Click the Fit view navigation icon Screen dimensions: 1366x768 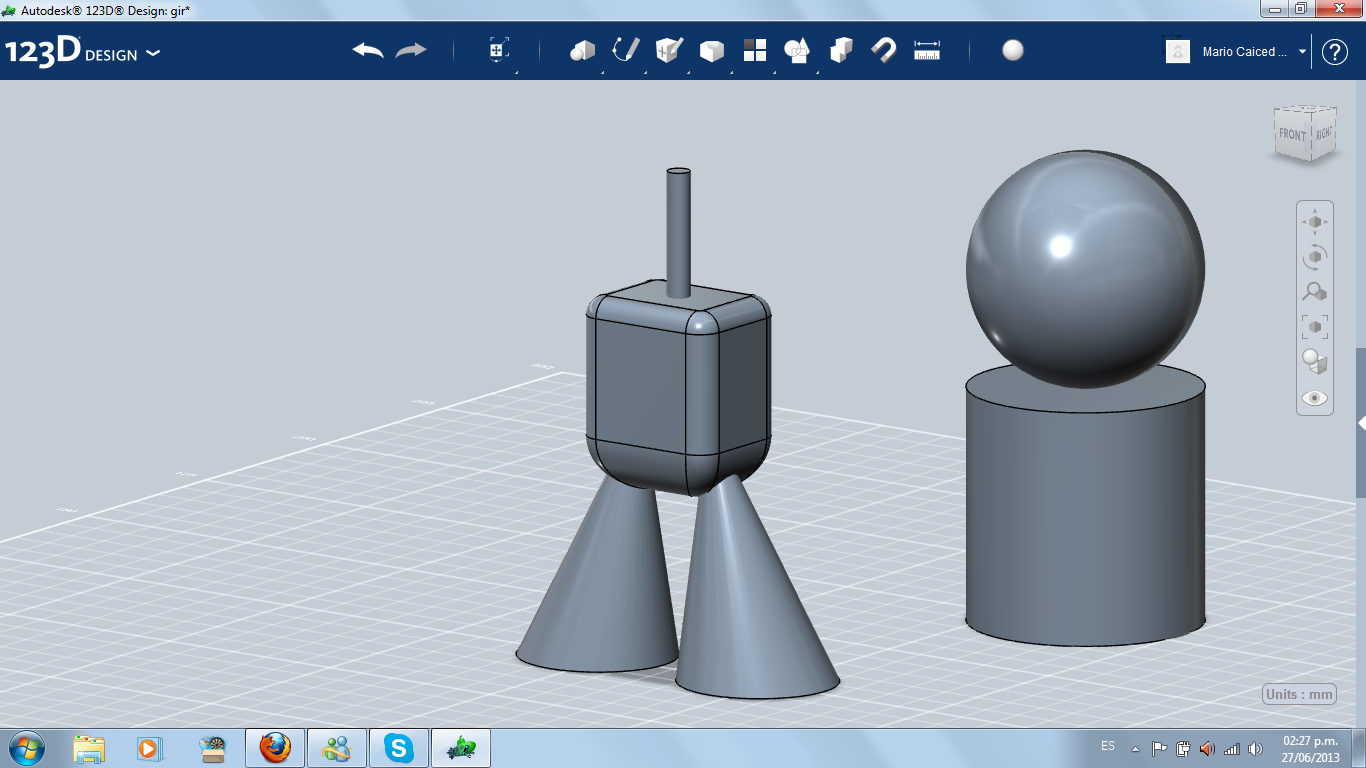[x=1315, y=326]
